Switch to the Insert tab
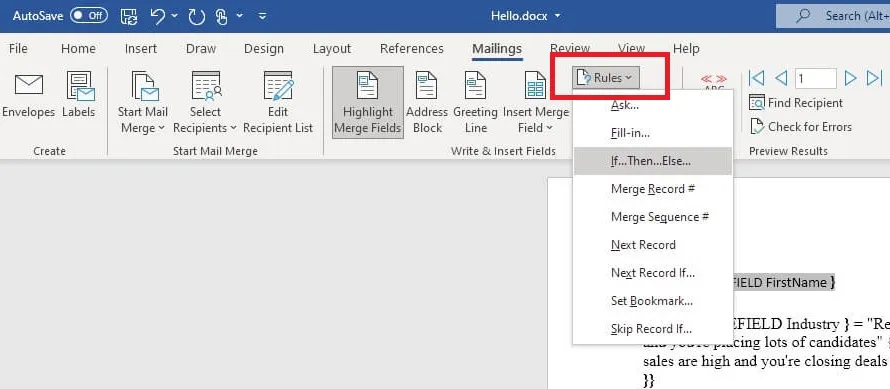The height and width of the screenshot is (389, 890). [x=141, y=49]
